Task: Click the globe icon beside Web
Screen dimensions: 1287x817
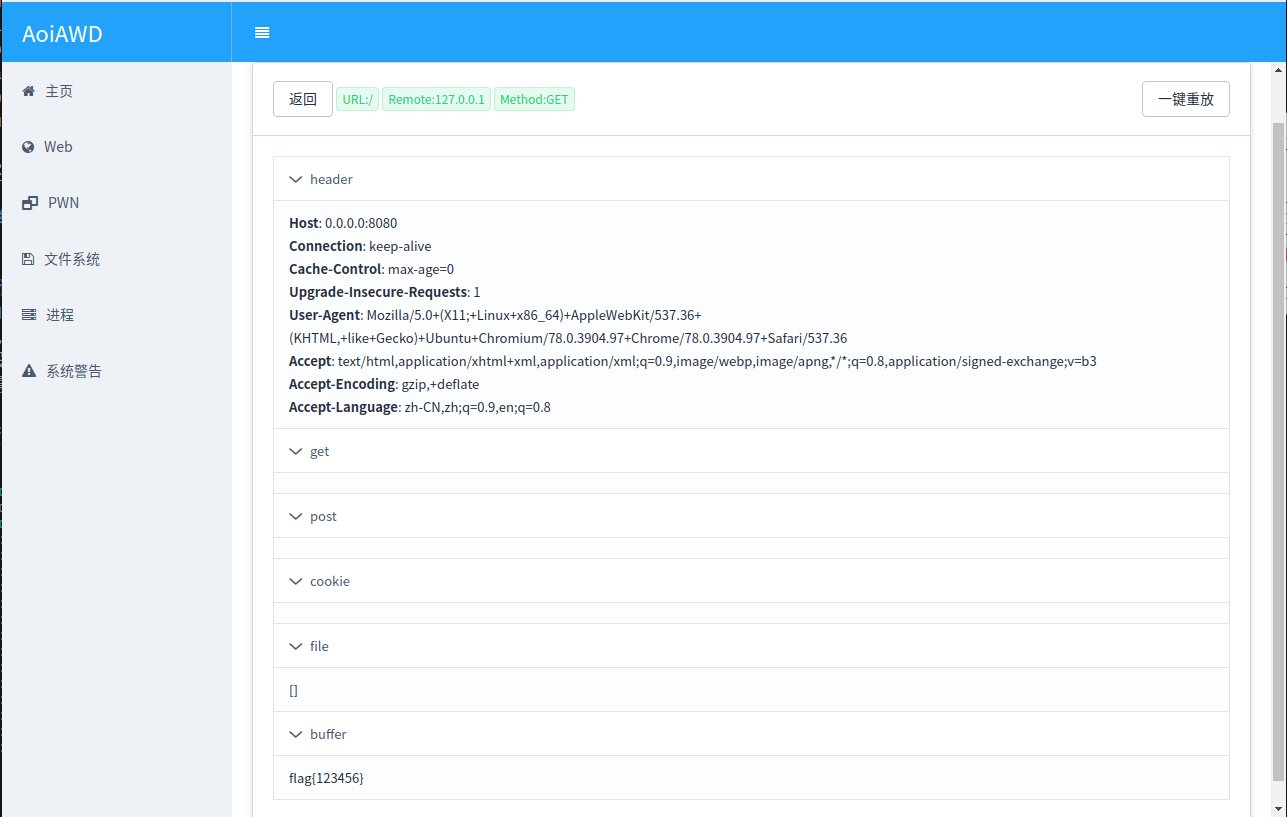Action: [28, 147]
